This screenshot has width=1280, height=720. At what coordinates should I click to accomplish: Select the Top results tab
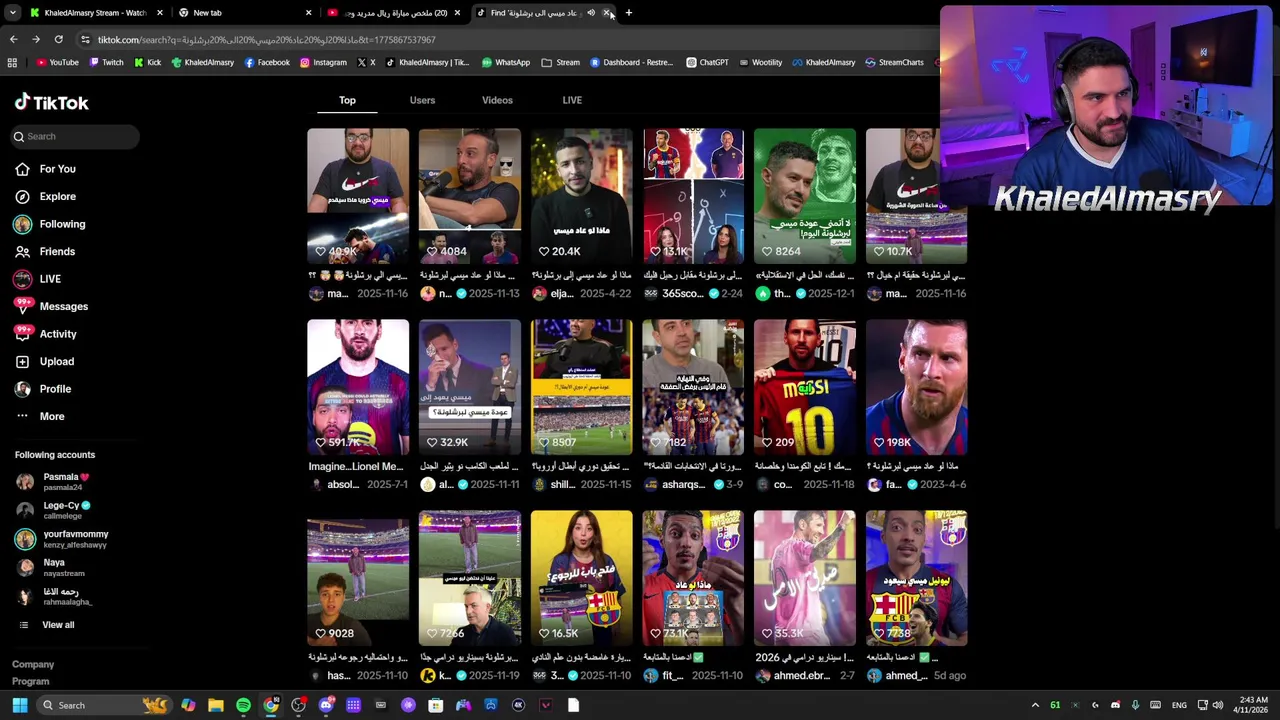tap(347, 100)
